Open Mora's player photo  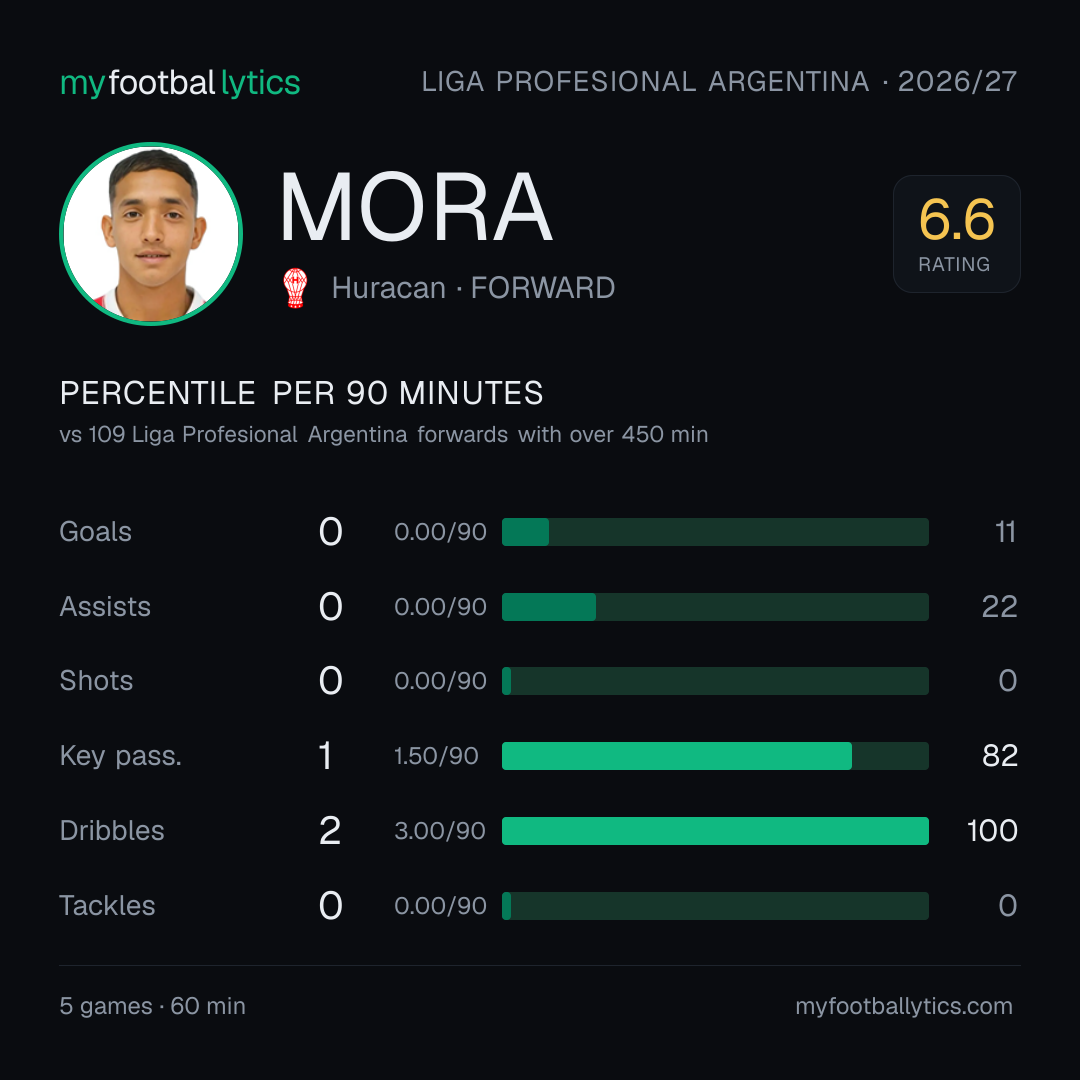click(x=151, y=233)
